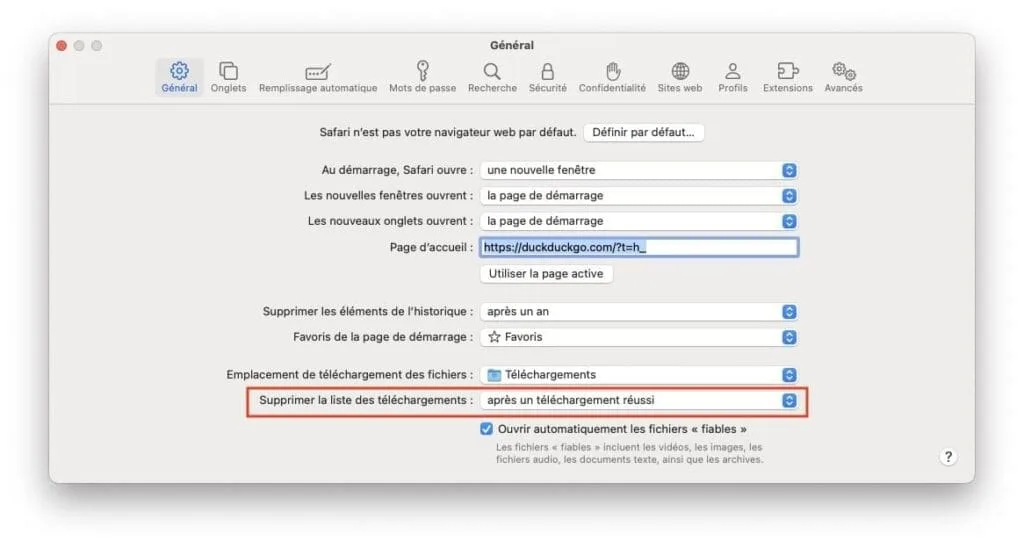The height and width of the screenshot is (548, 1024).
Task: Close the preferences window with red button
Action: click(x=61, y=46)
